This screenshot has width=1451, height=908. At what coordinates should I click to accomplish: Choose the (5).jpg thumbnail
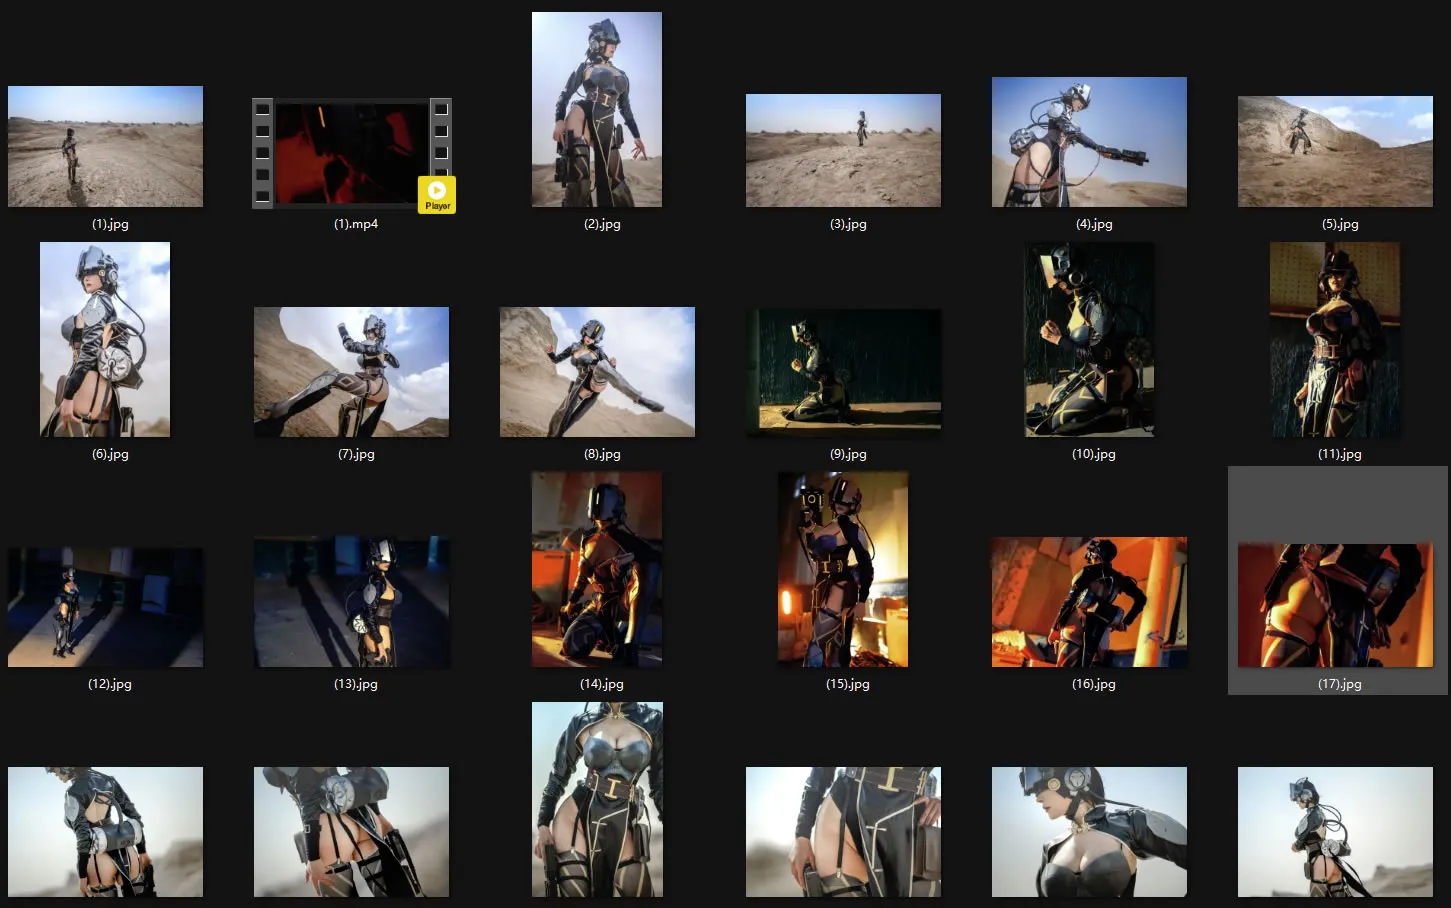coord(1335,151)
